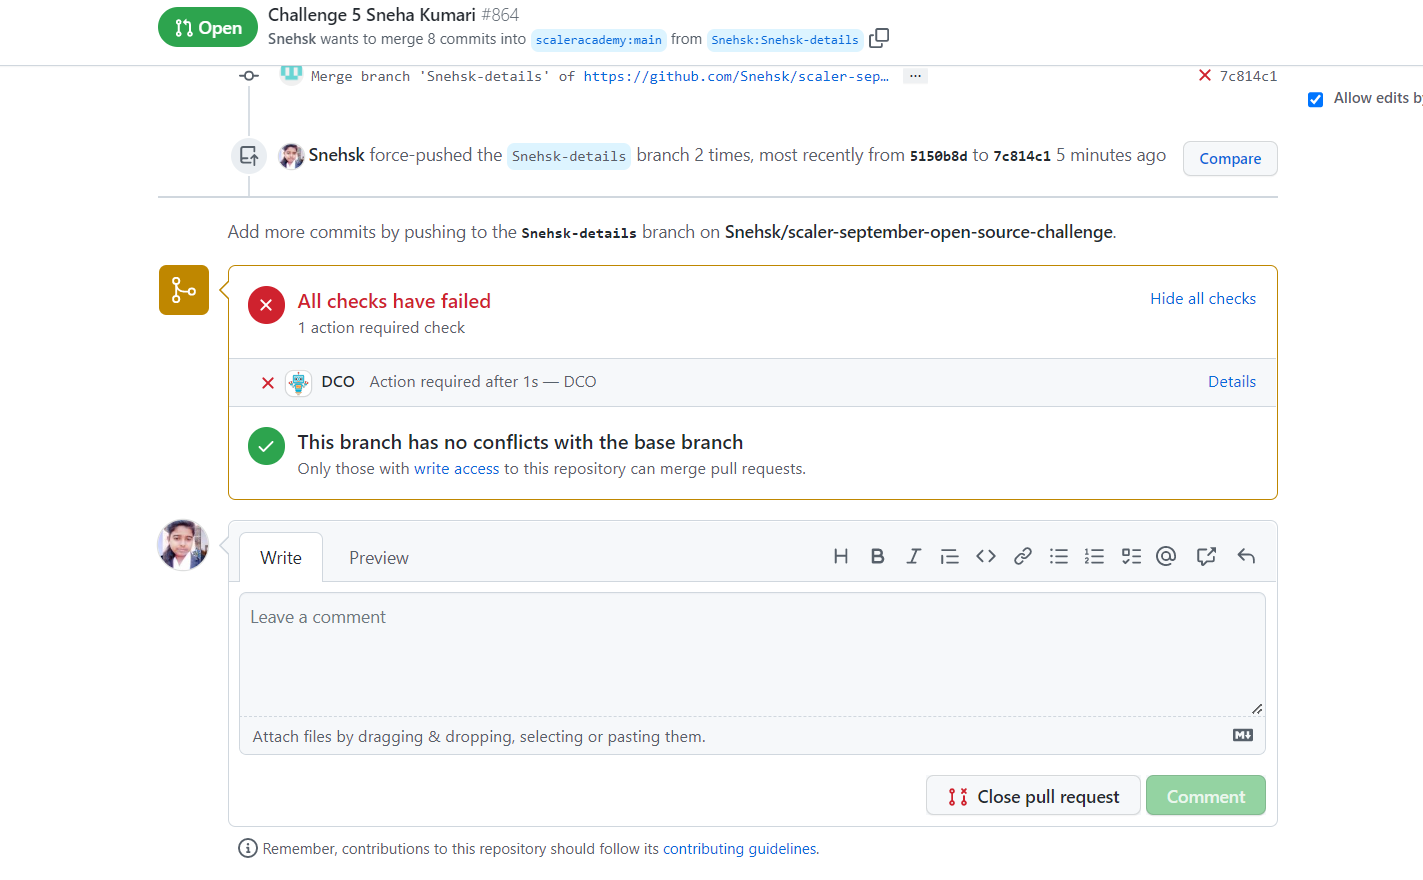This screenshot has width=1423, height=880.
Task: Open Markdown help via the M↓ icon
Action: click(1242, 735)
